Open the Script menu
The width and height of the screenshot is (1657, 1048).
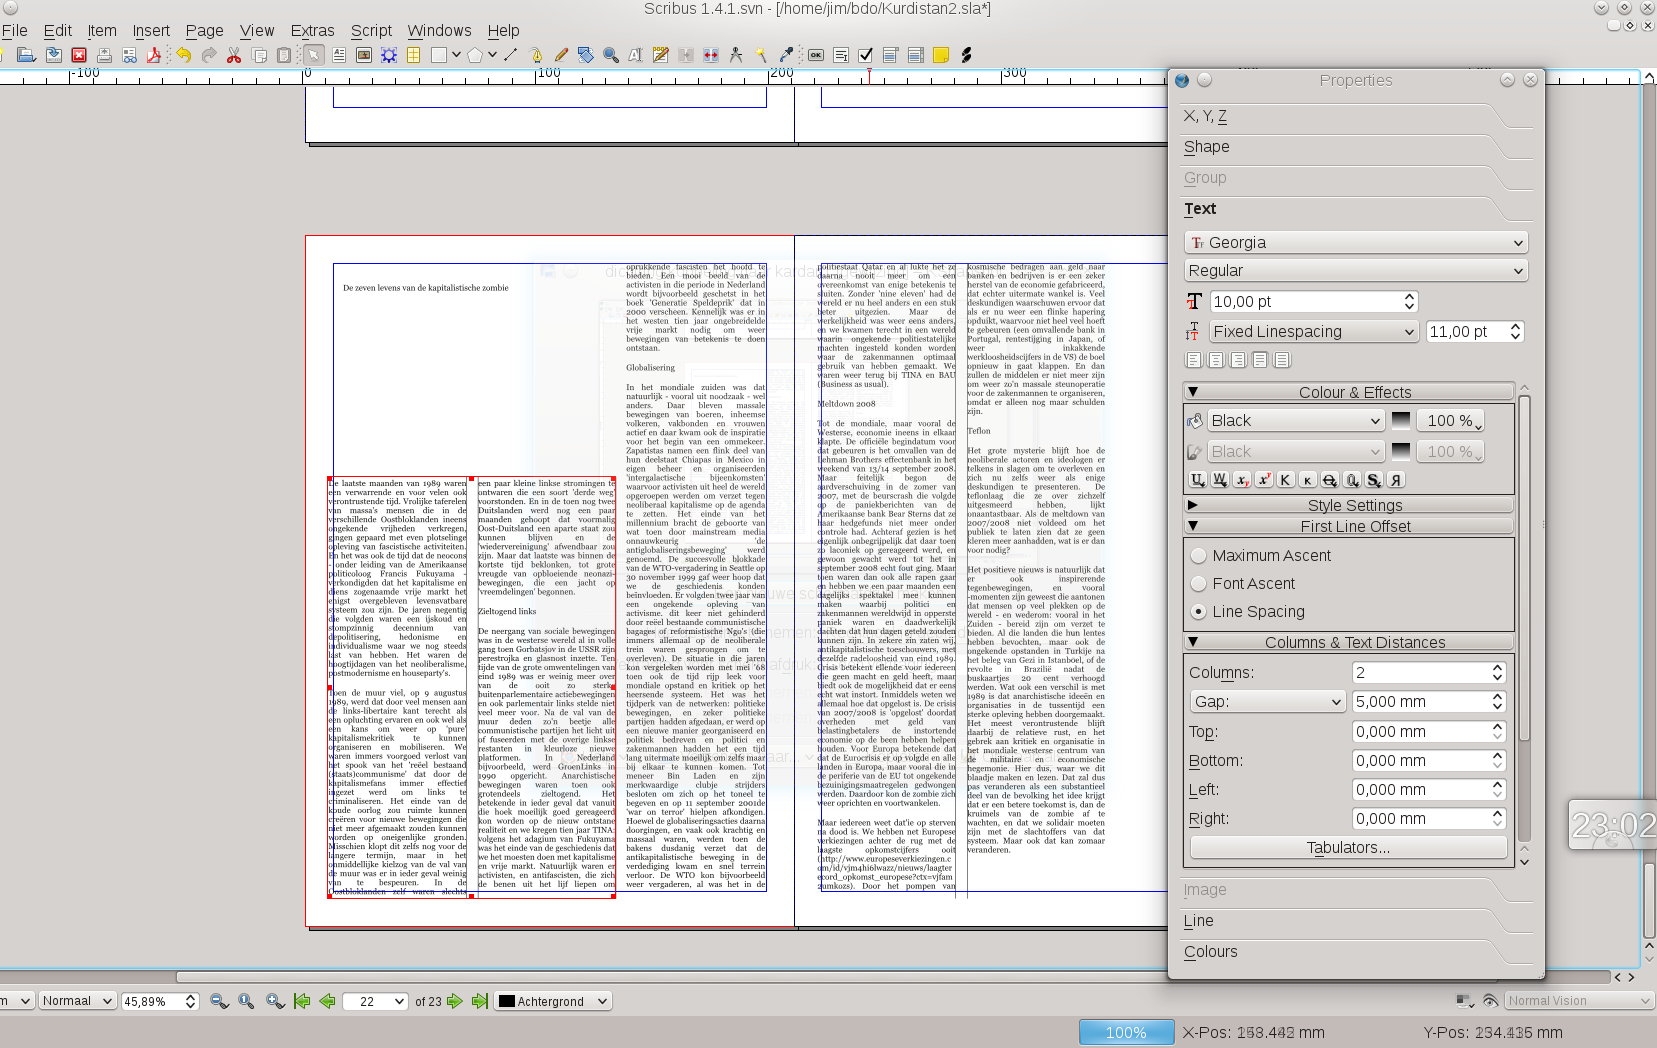click(x=371, y=30)
